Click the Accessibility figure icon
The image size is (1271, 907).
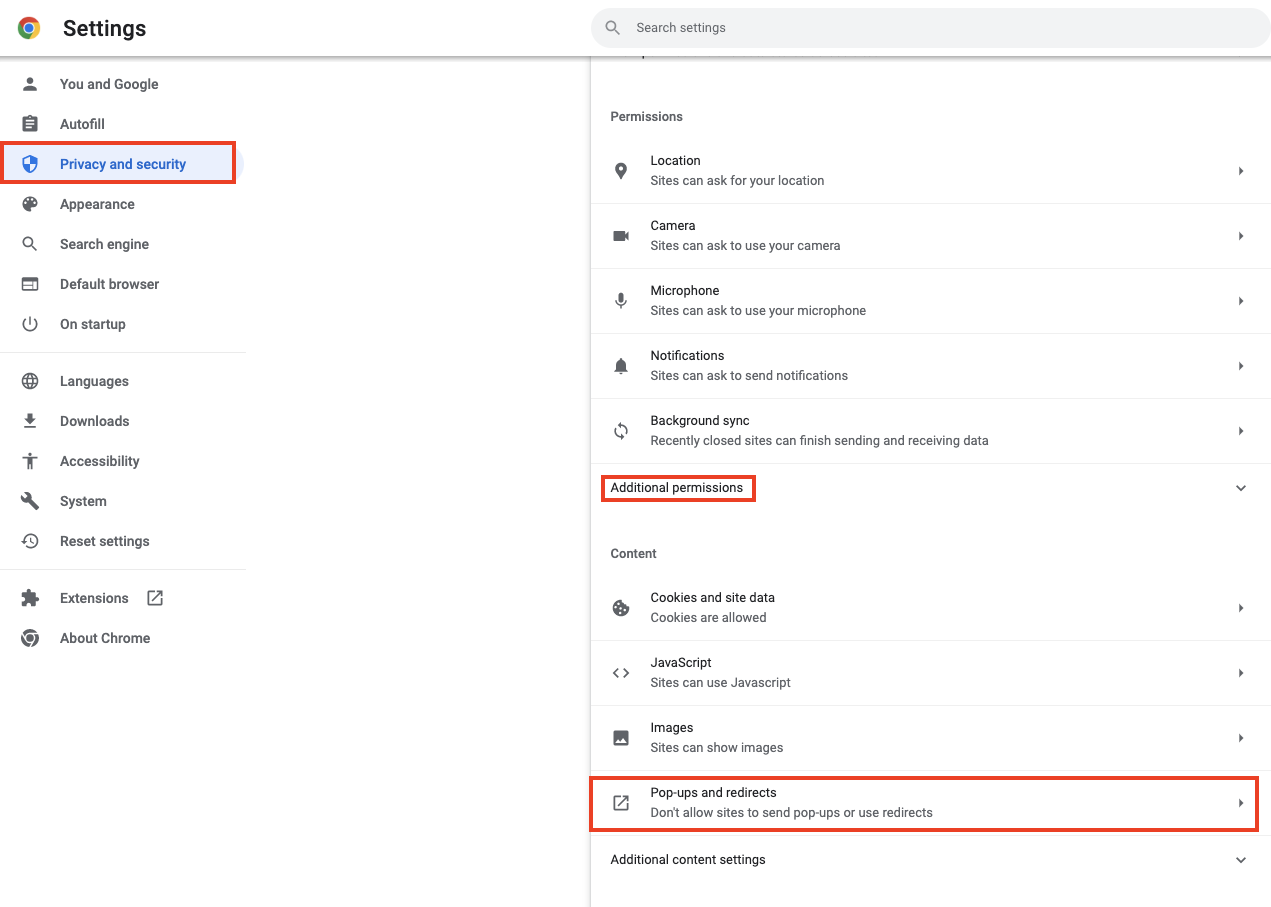pos(30,461)
